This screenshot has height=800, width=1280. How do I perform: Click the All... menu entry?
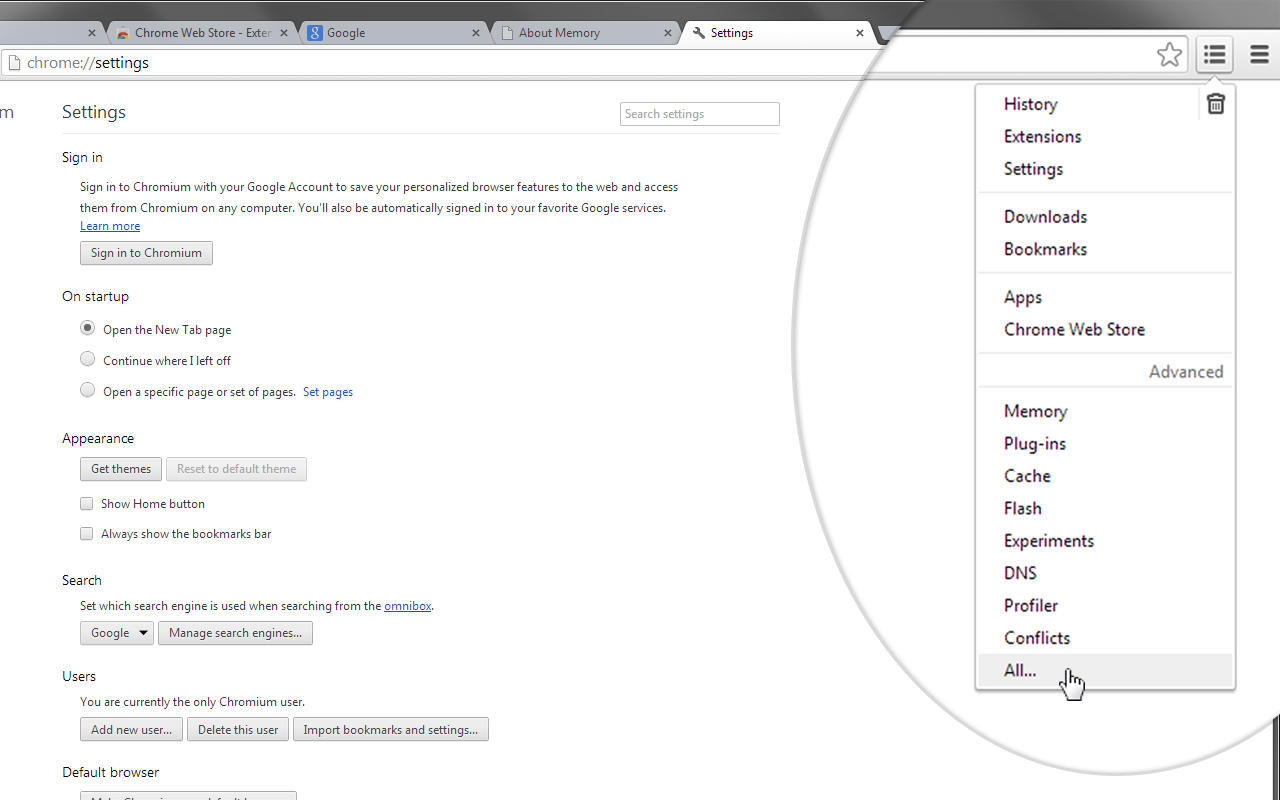click(x=1105, y=670)
